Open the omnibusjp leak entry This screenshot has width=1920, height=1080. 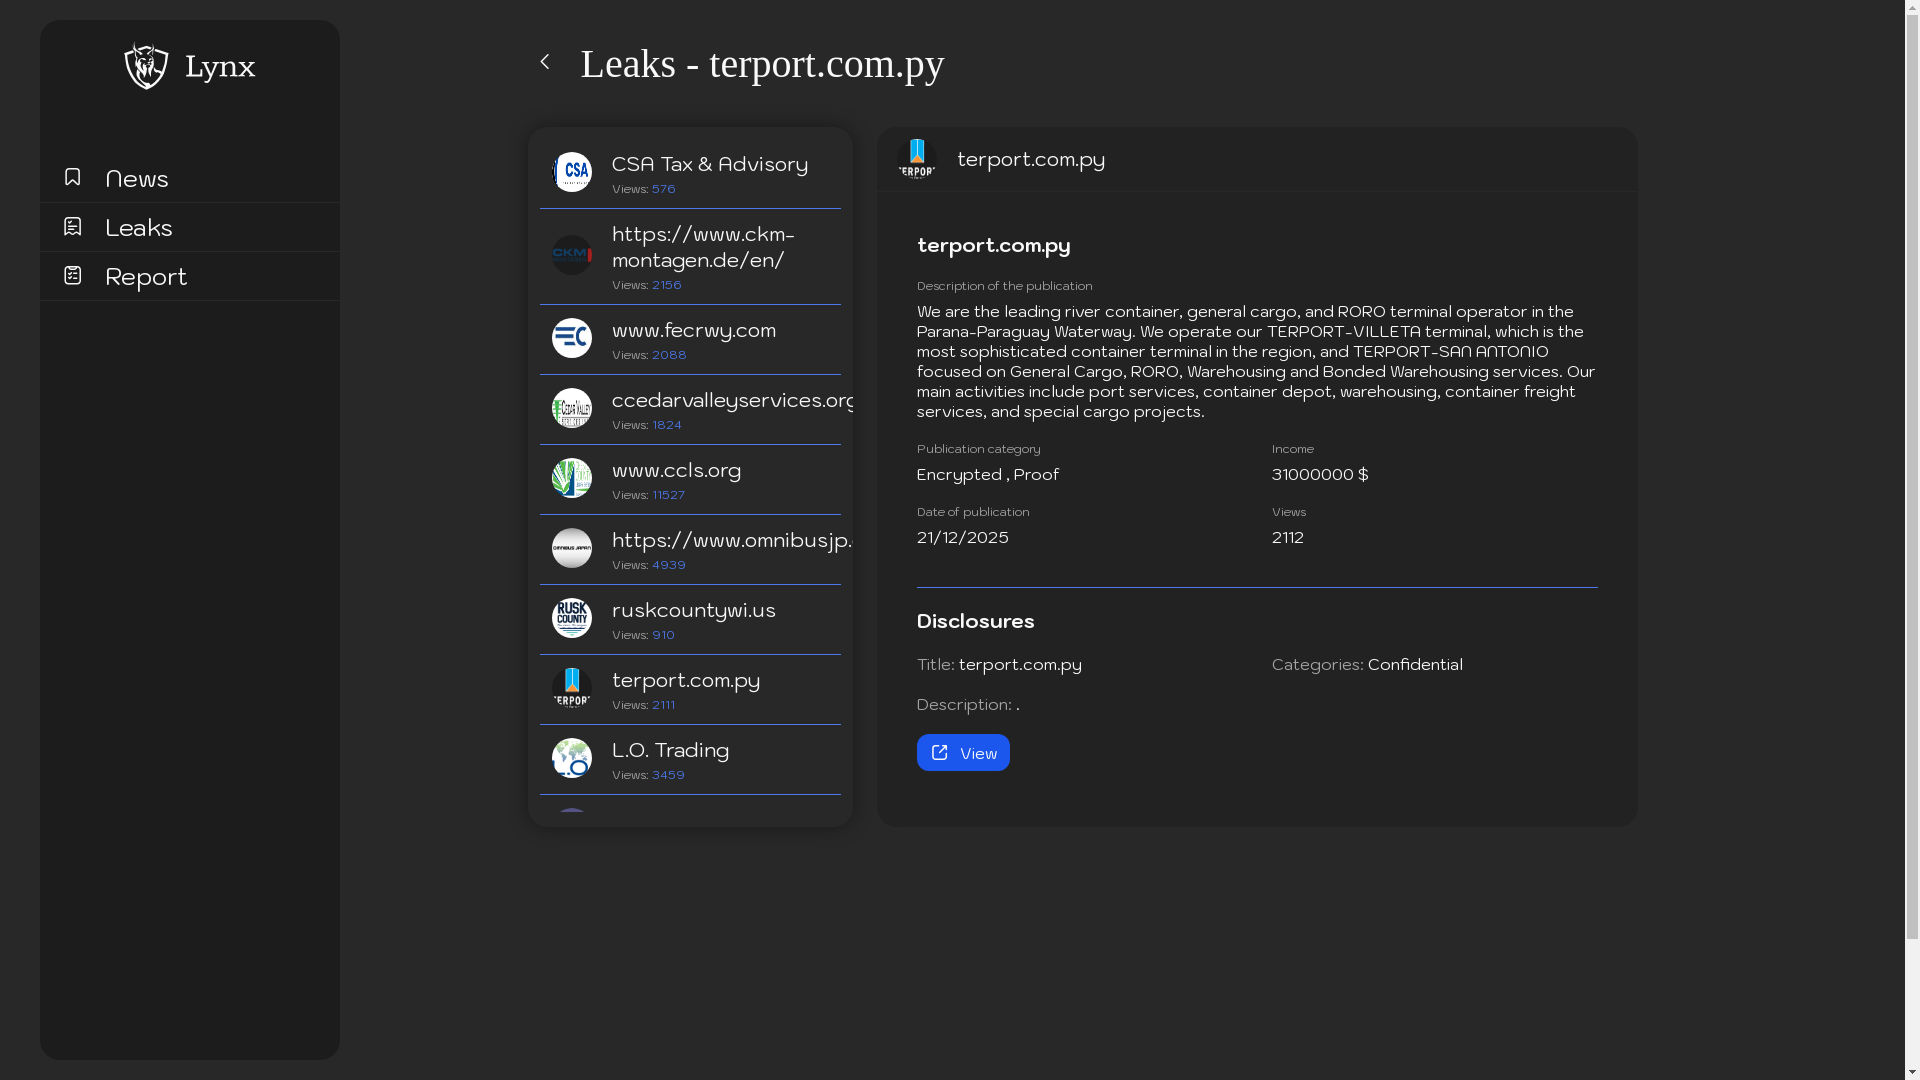(730, 541)
